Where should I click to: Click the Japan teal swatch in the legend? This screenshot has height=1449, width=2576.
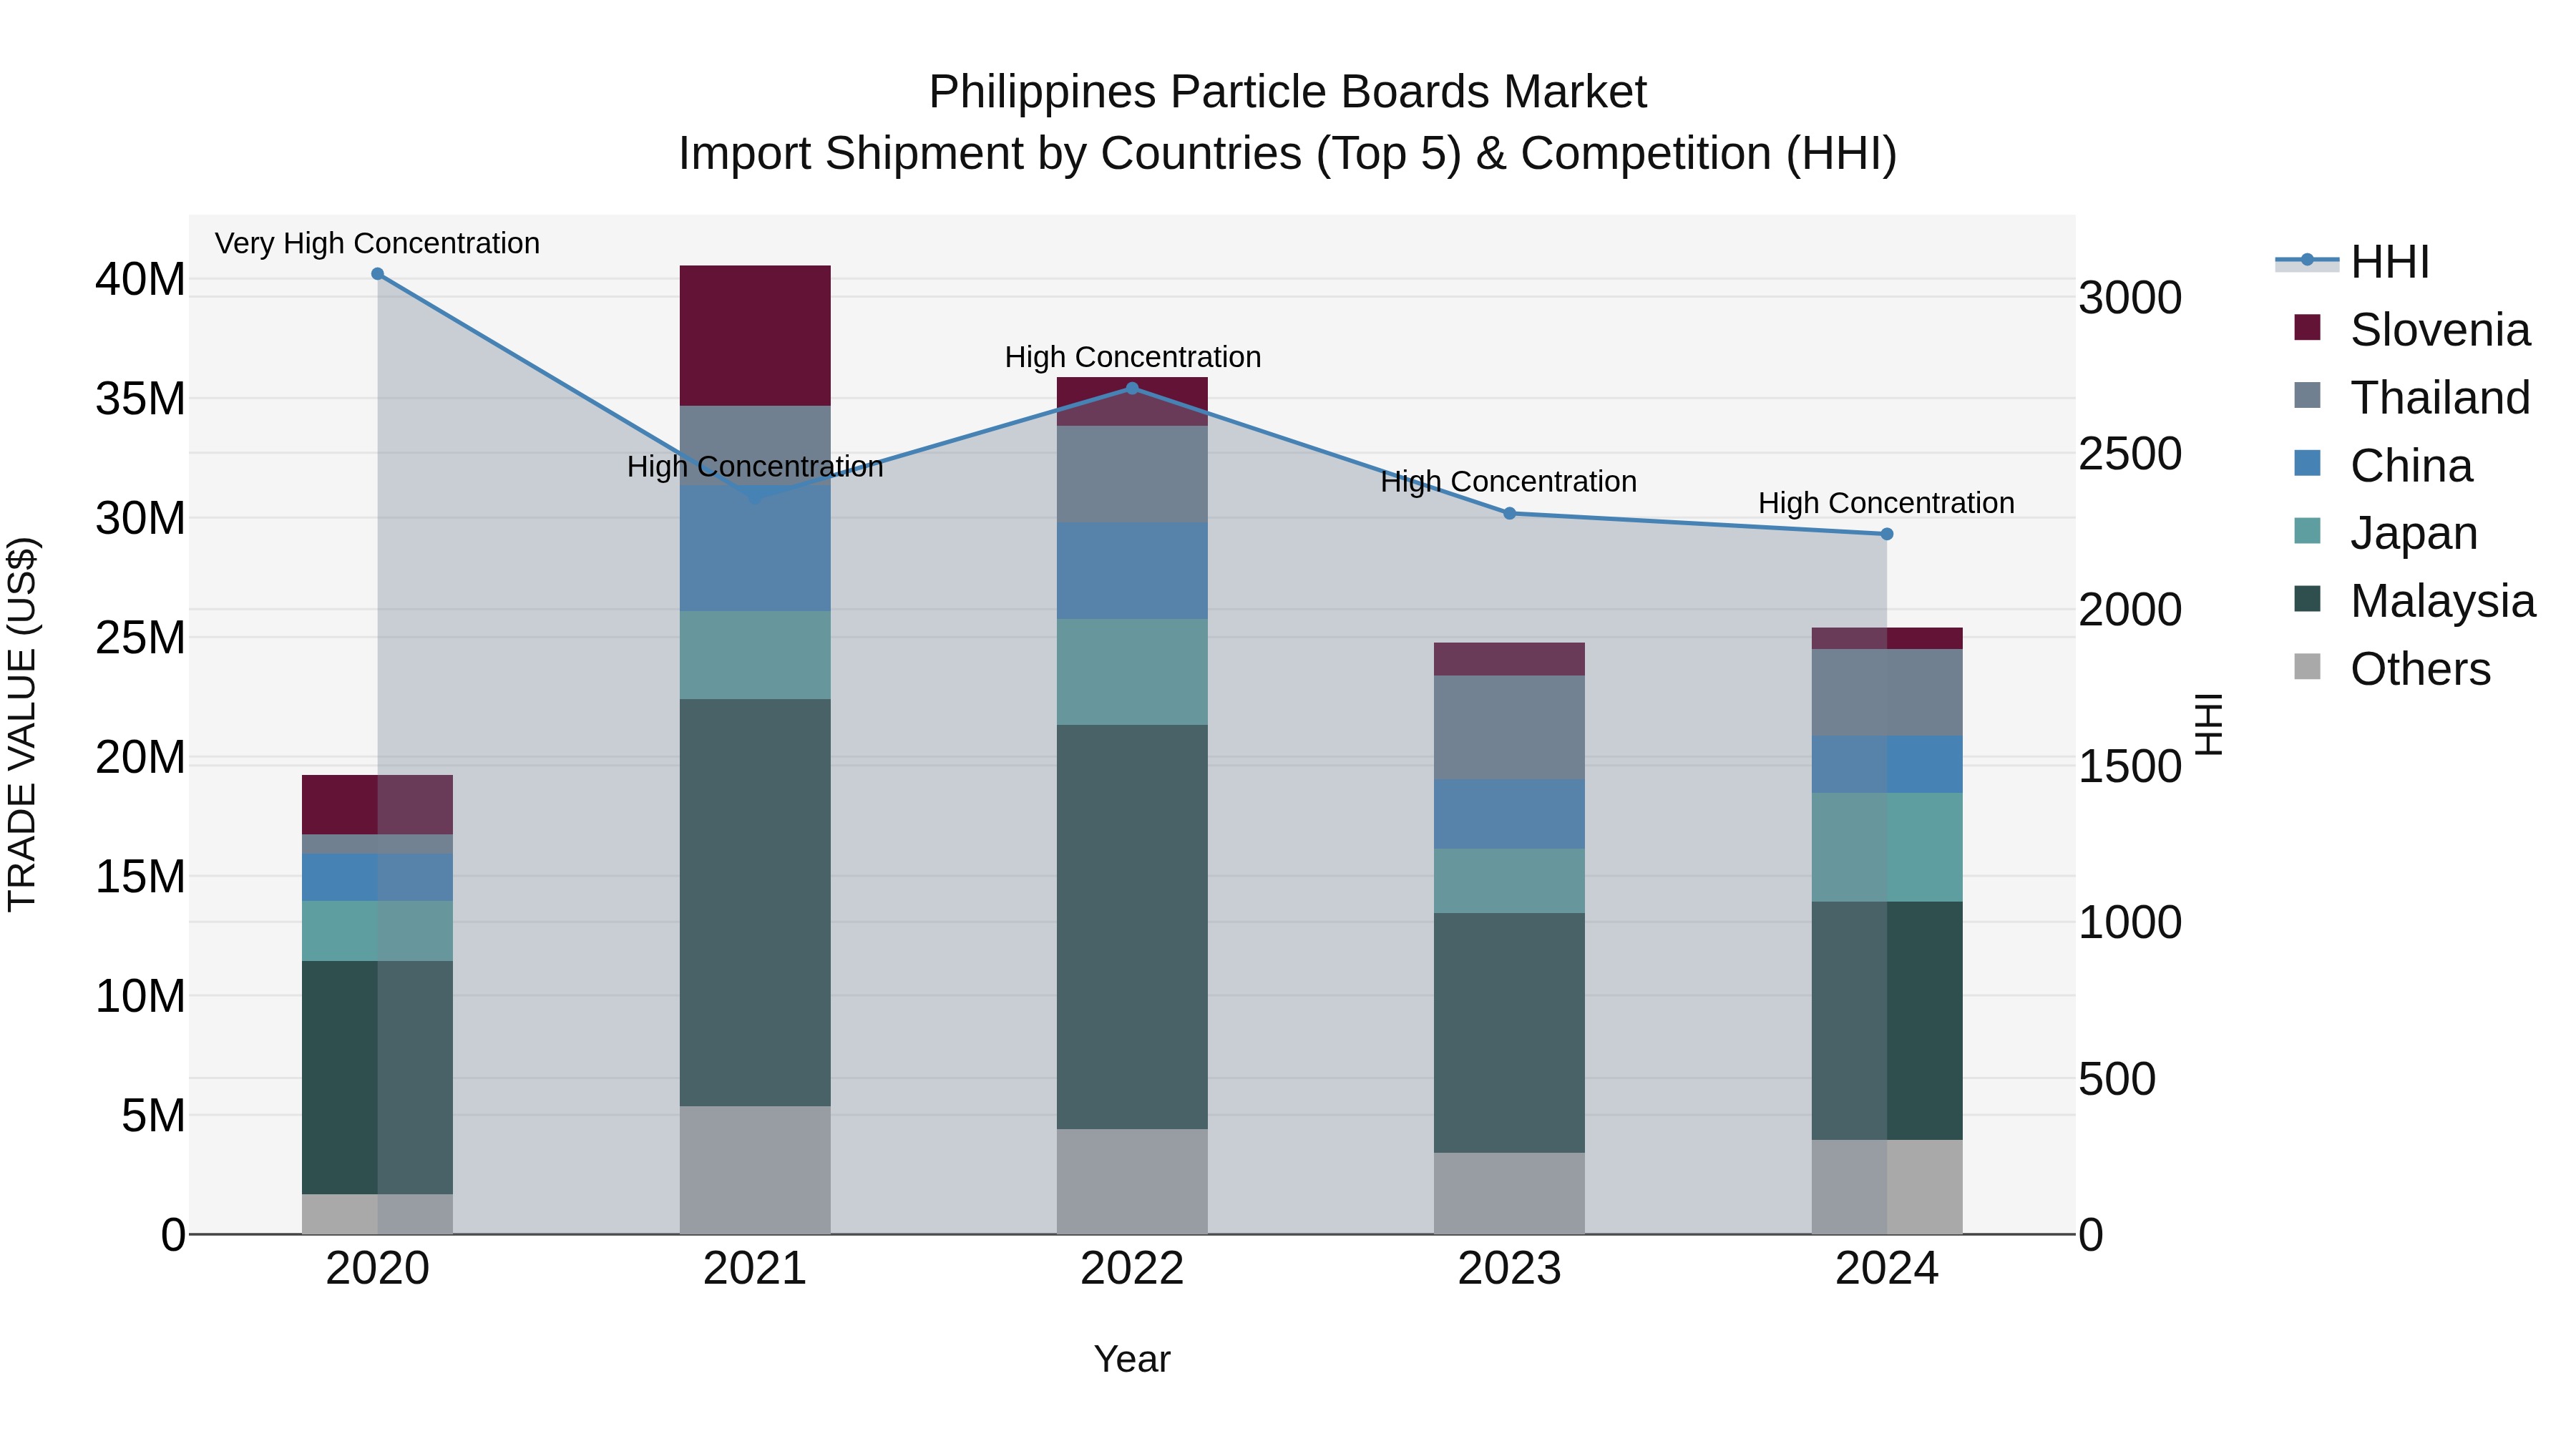point(2307,531)
